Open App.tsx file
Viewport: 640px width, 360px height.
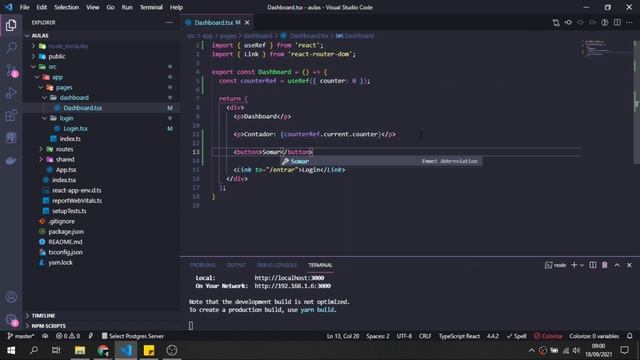[x=66, y=169]
